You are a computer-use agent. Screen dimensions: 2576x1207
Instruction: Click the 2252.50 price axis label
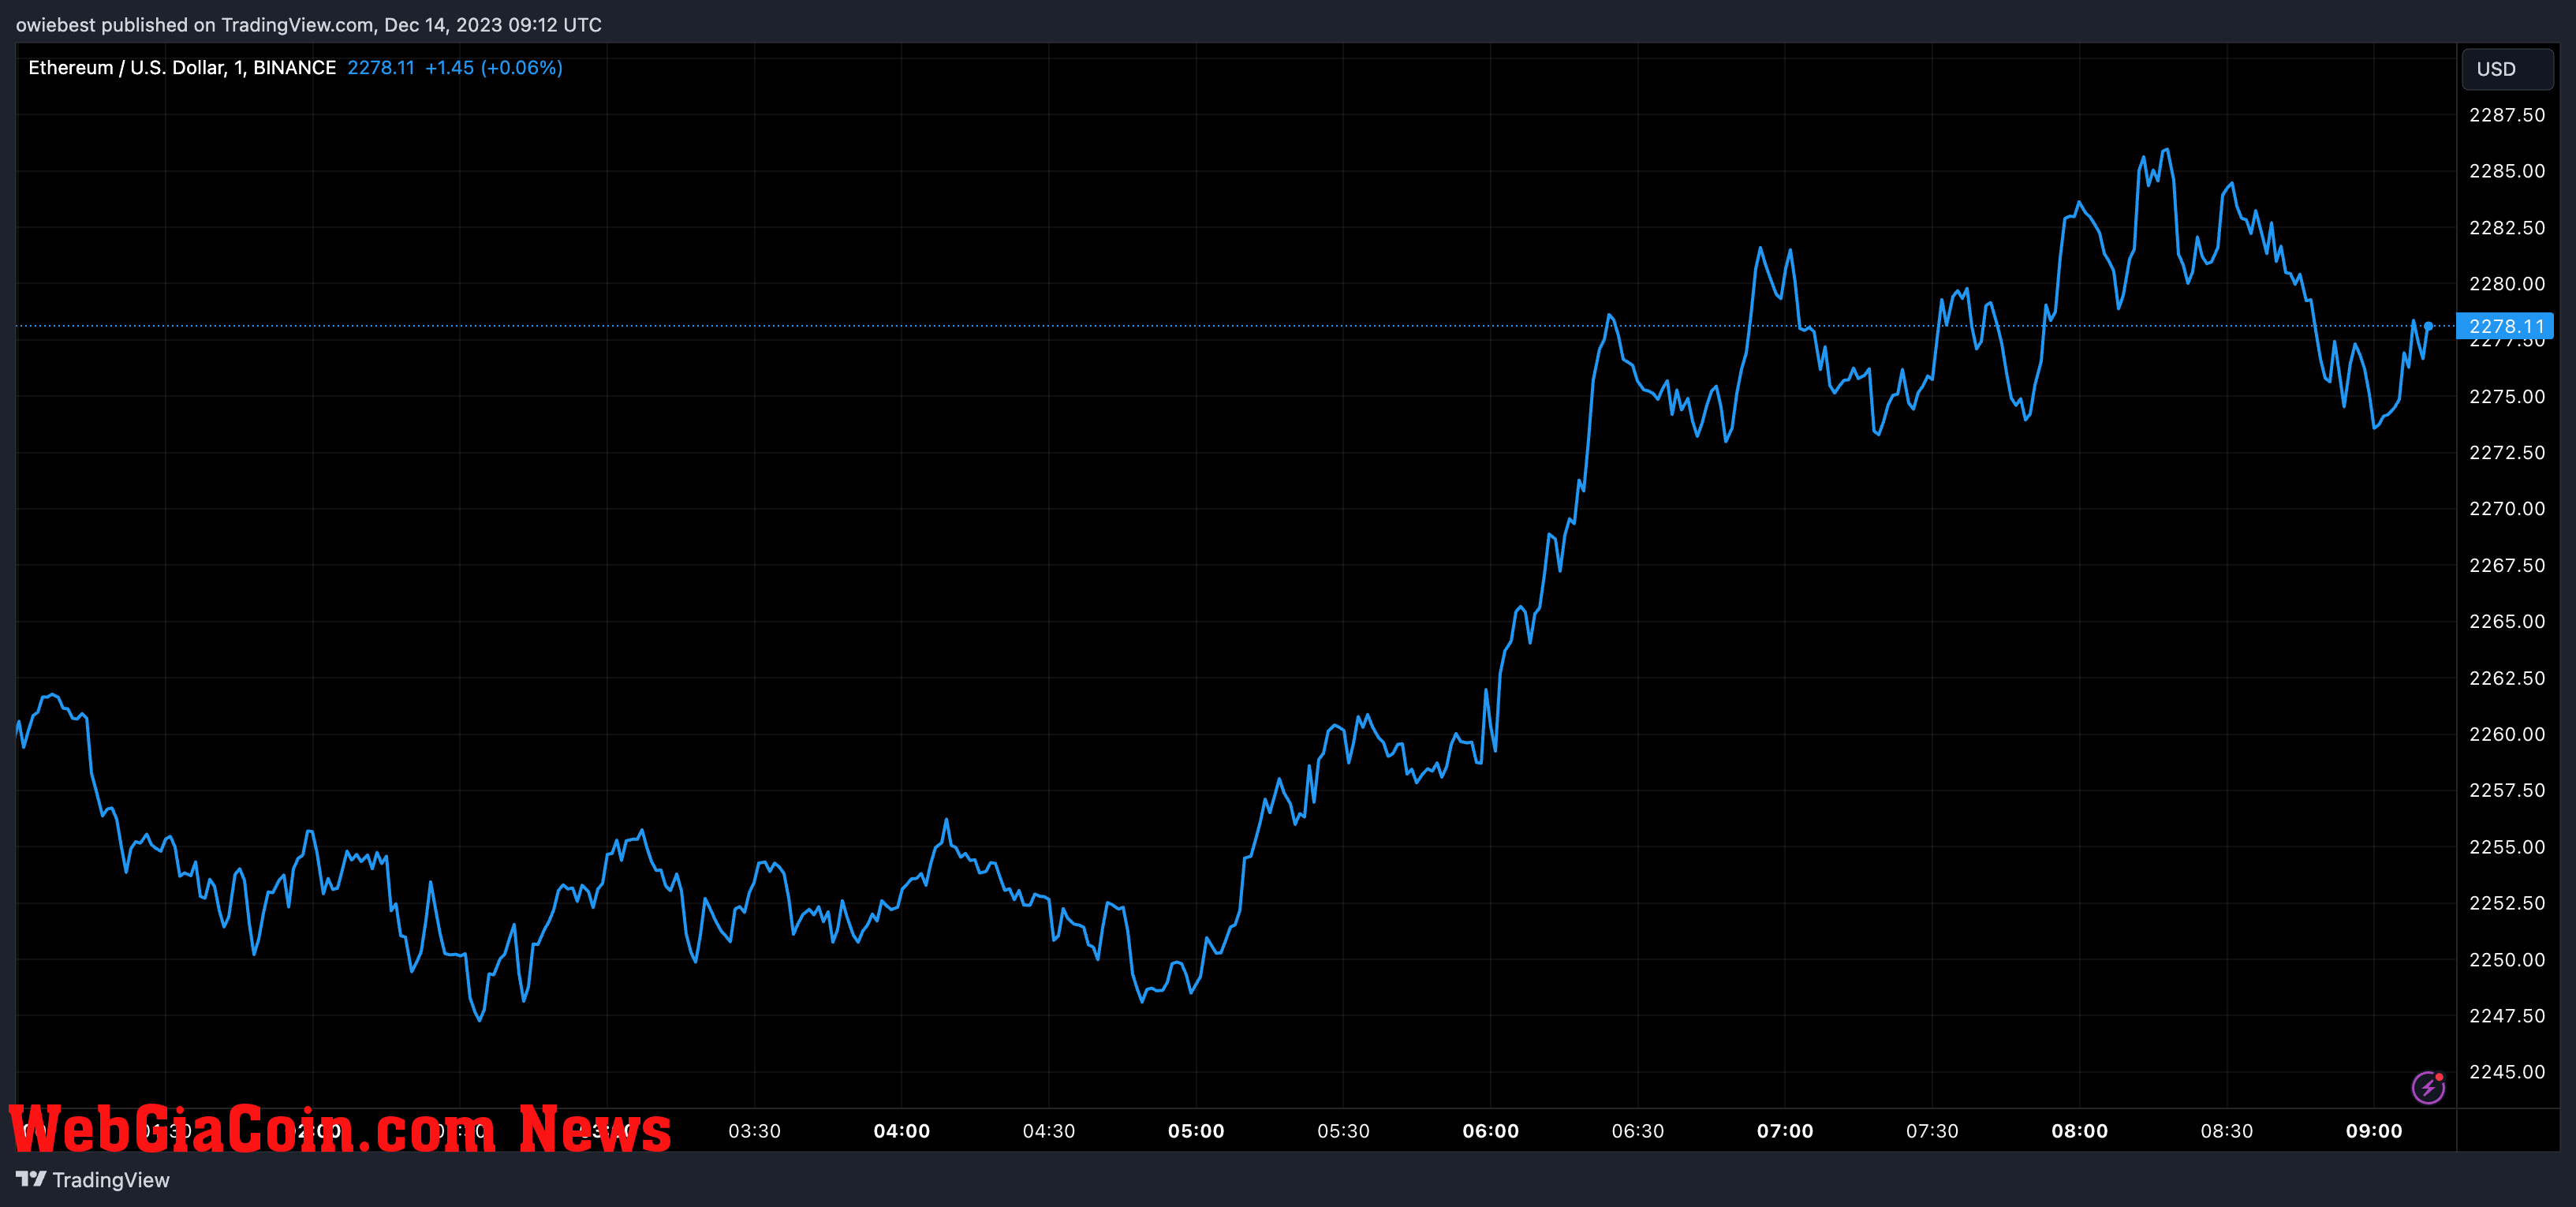(x=2507, y=903)
